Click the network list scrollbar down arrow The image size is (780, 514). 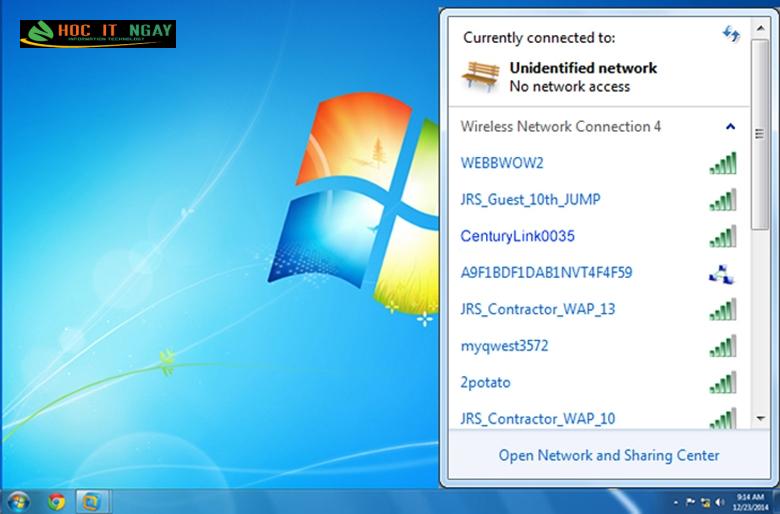pos(760,418)
